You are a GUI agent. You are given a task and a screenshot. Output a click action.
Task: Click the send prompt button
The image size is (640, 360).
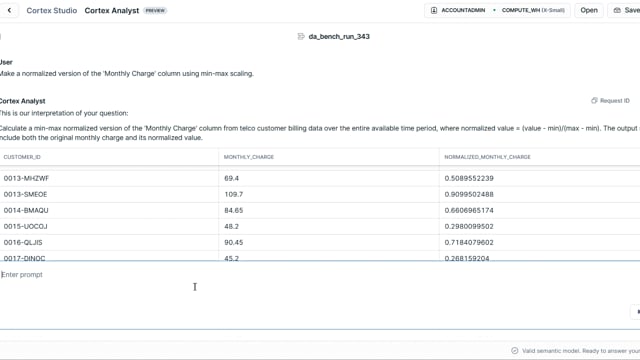(x=636, y=311)
